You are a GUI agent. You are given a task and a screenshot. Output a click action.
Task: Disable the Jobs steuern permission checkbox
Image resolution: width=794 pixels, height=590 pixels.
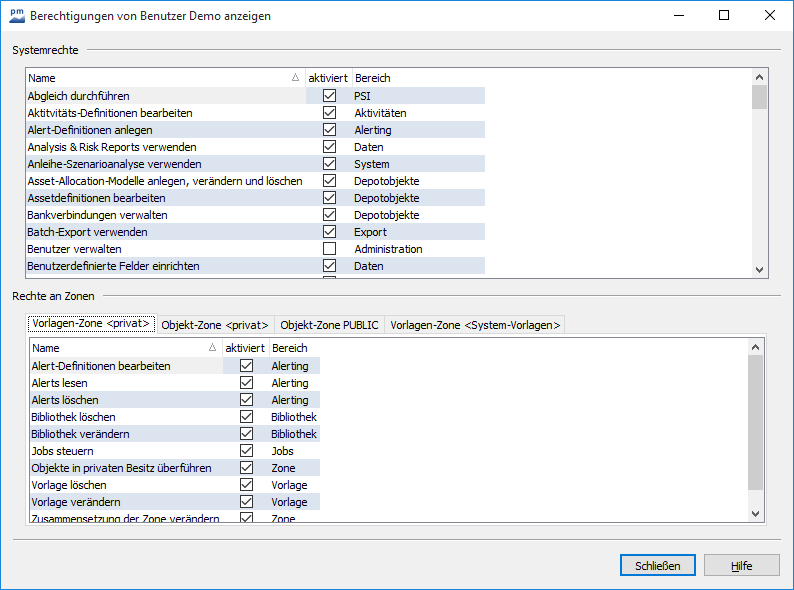246,451
